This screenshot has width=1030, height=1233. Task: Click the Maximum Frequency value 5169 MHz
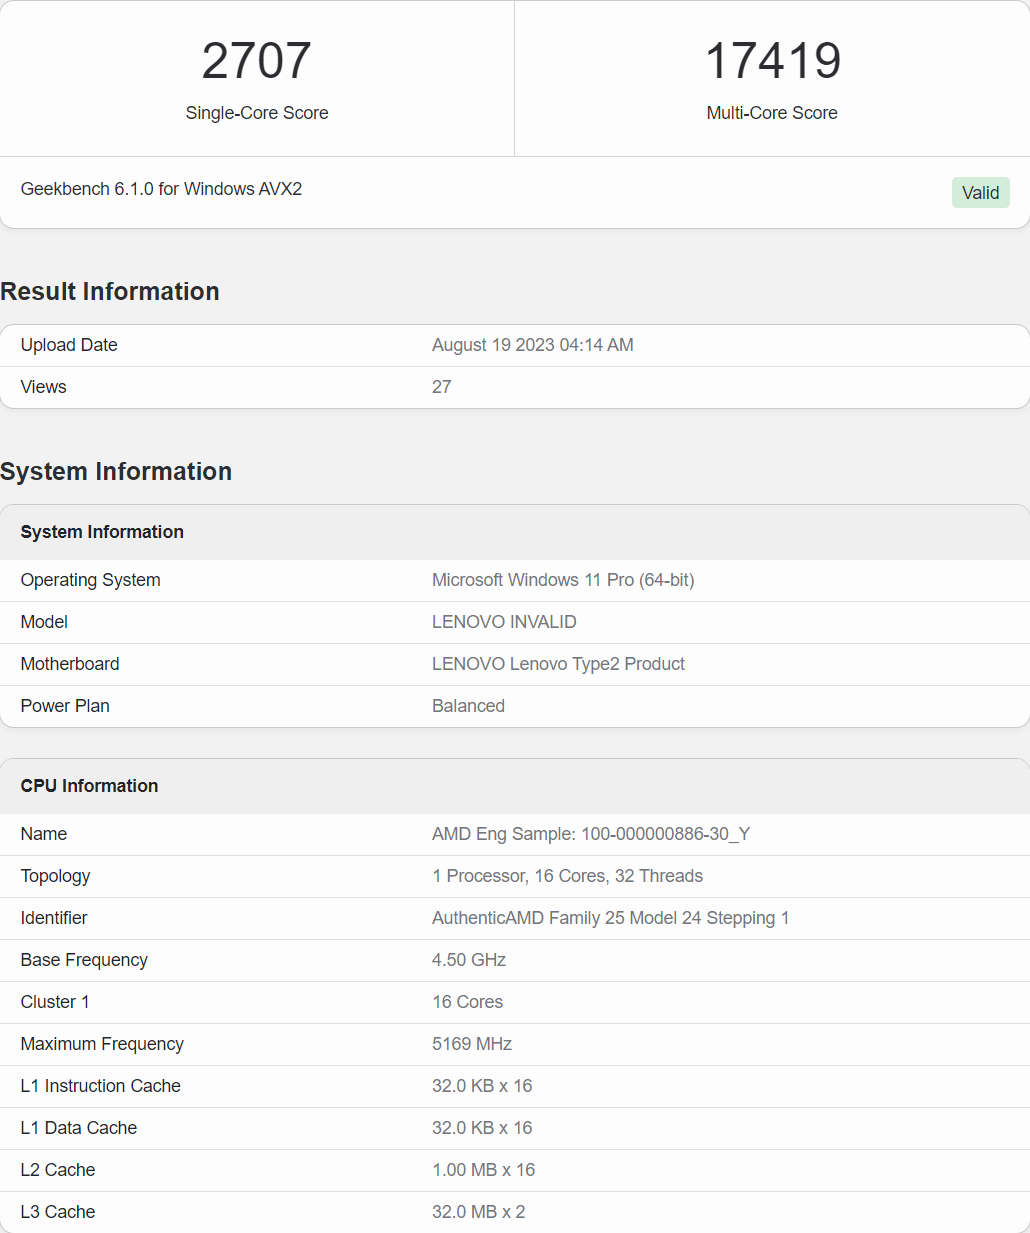click(x=471, y=1044)
